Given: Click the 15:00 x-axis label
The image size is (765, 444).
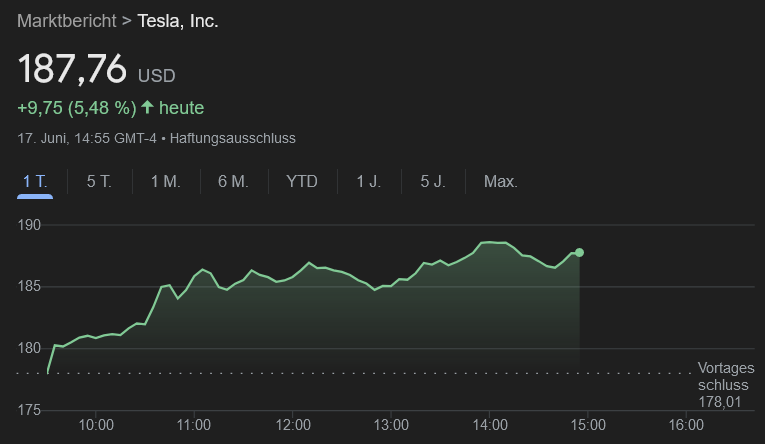Looking at the screenshot, I should coord(588,425).
